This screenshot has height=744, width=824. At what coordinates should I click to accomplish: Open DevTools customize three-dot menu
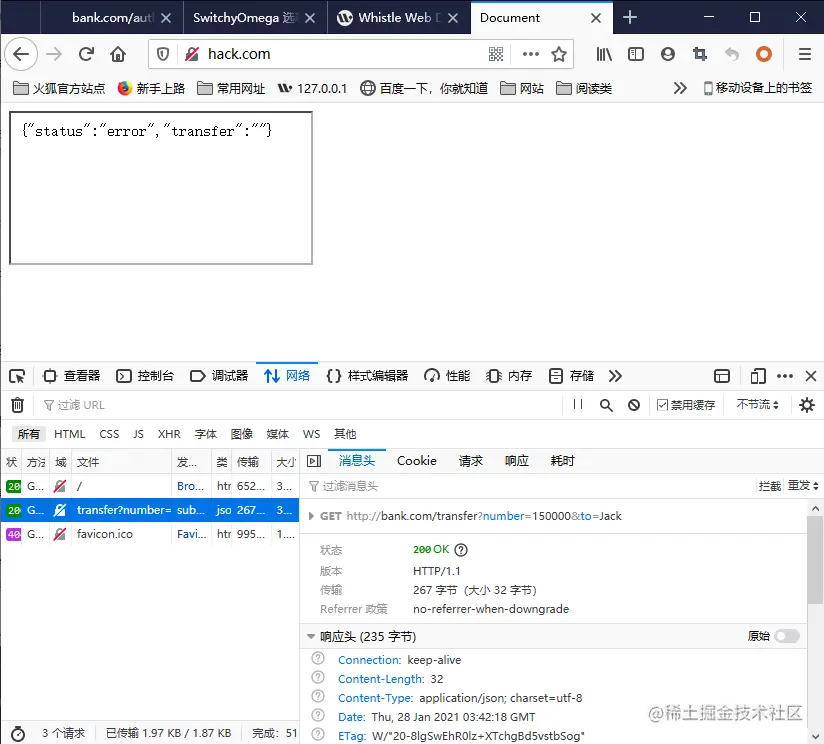(x=785, y=376)
